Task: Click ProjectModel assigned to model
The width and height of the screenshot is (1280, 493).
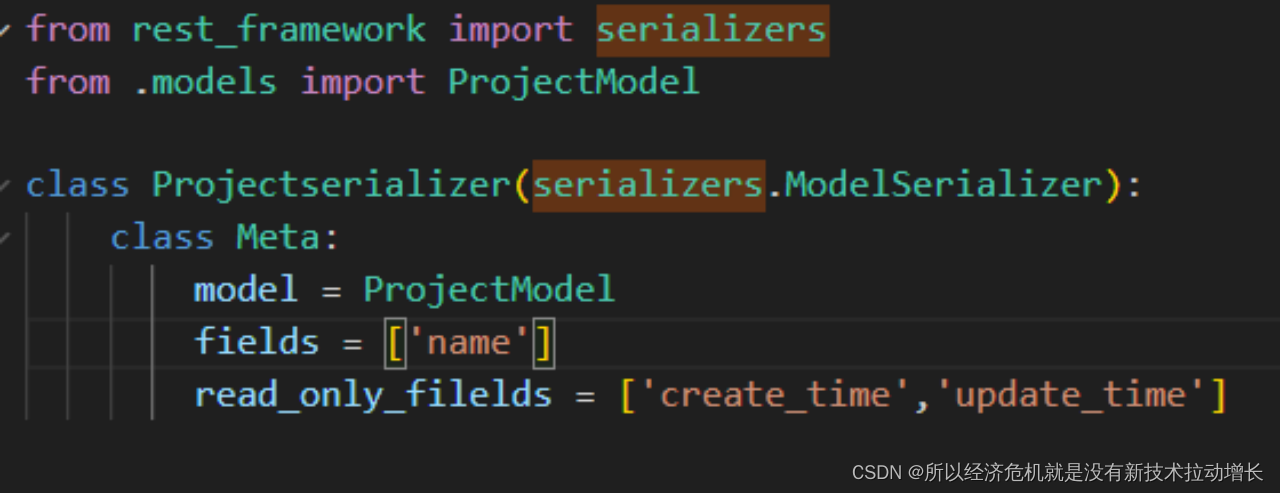Action: [x=489, y=290]
